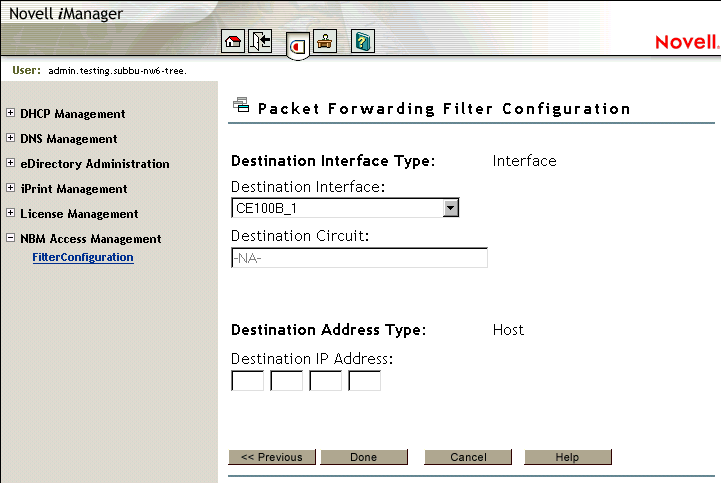Click the Previous button

pyautogui.click(x=272, y=457)
